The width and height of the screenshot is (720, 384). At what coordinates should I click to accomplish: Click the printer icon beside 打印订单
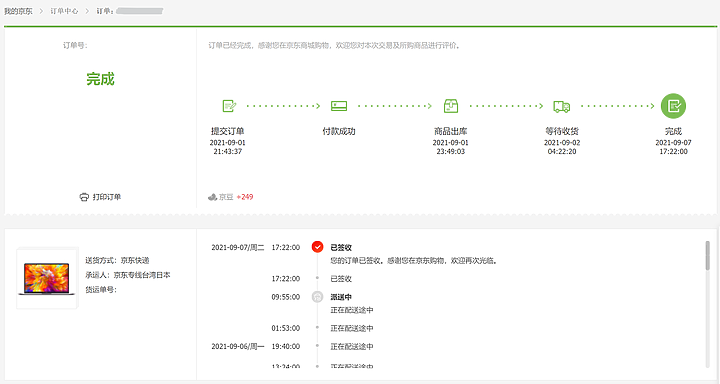(x=84, y=197)
